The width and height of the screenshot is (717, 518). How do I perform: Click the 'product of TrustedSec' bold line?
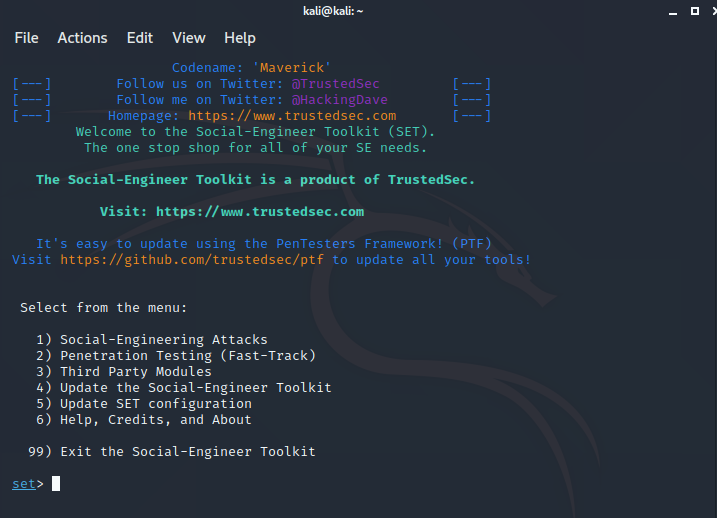(256, 180)
